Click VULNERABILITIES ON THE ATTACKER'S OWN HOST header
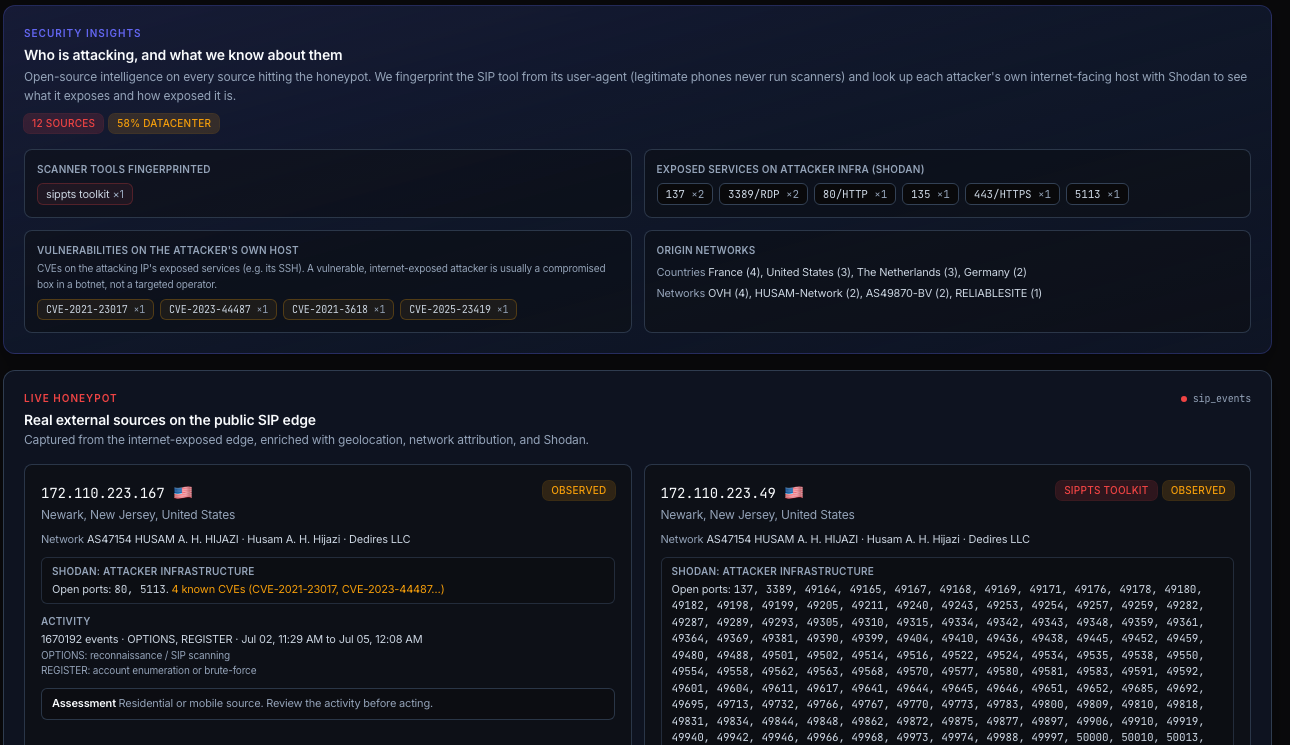The image size is (1290, 745). tap(168, 250)
